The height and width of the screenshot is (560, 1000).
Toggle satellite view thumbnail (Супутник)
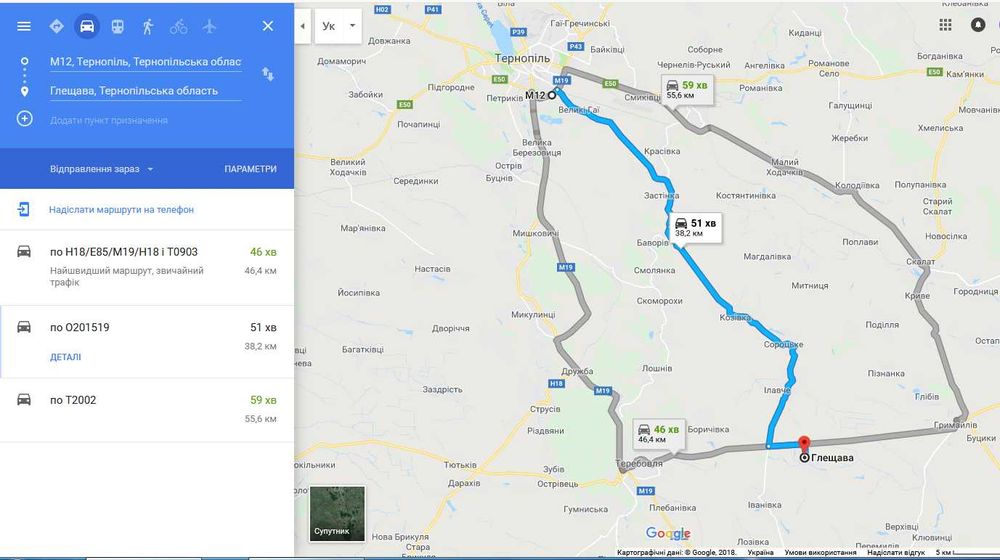pos(337,513)
